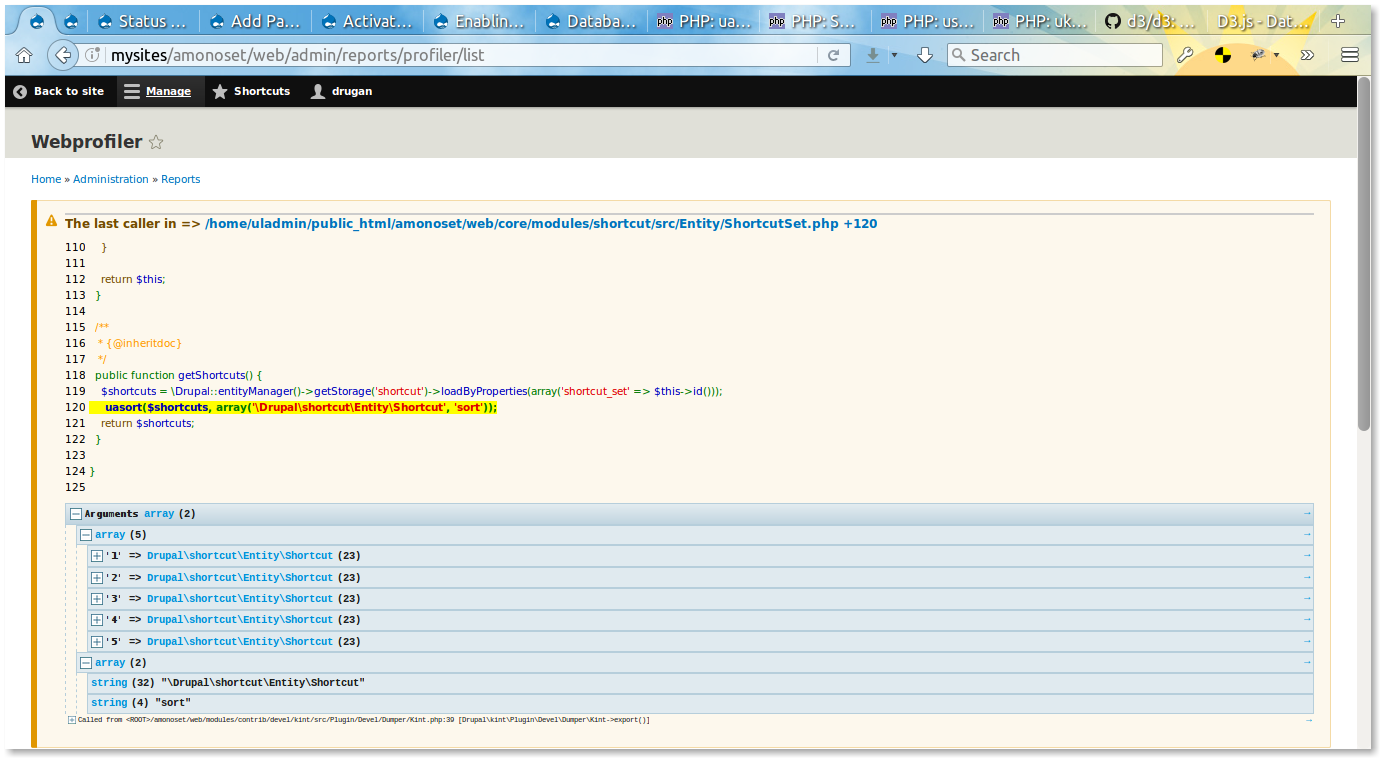Expand the '2' => Shortcut entry
The image size is (1380, 758).
97,578
